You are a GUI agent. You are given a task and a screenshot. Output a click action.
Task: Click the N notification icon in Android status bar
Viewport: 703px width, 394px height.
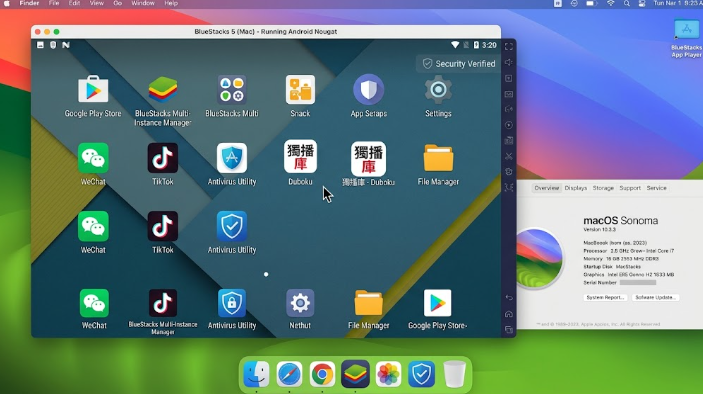click(66, 45)
